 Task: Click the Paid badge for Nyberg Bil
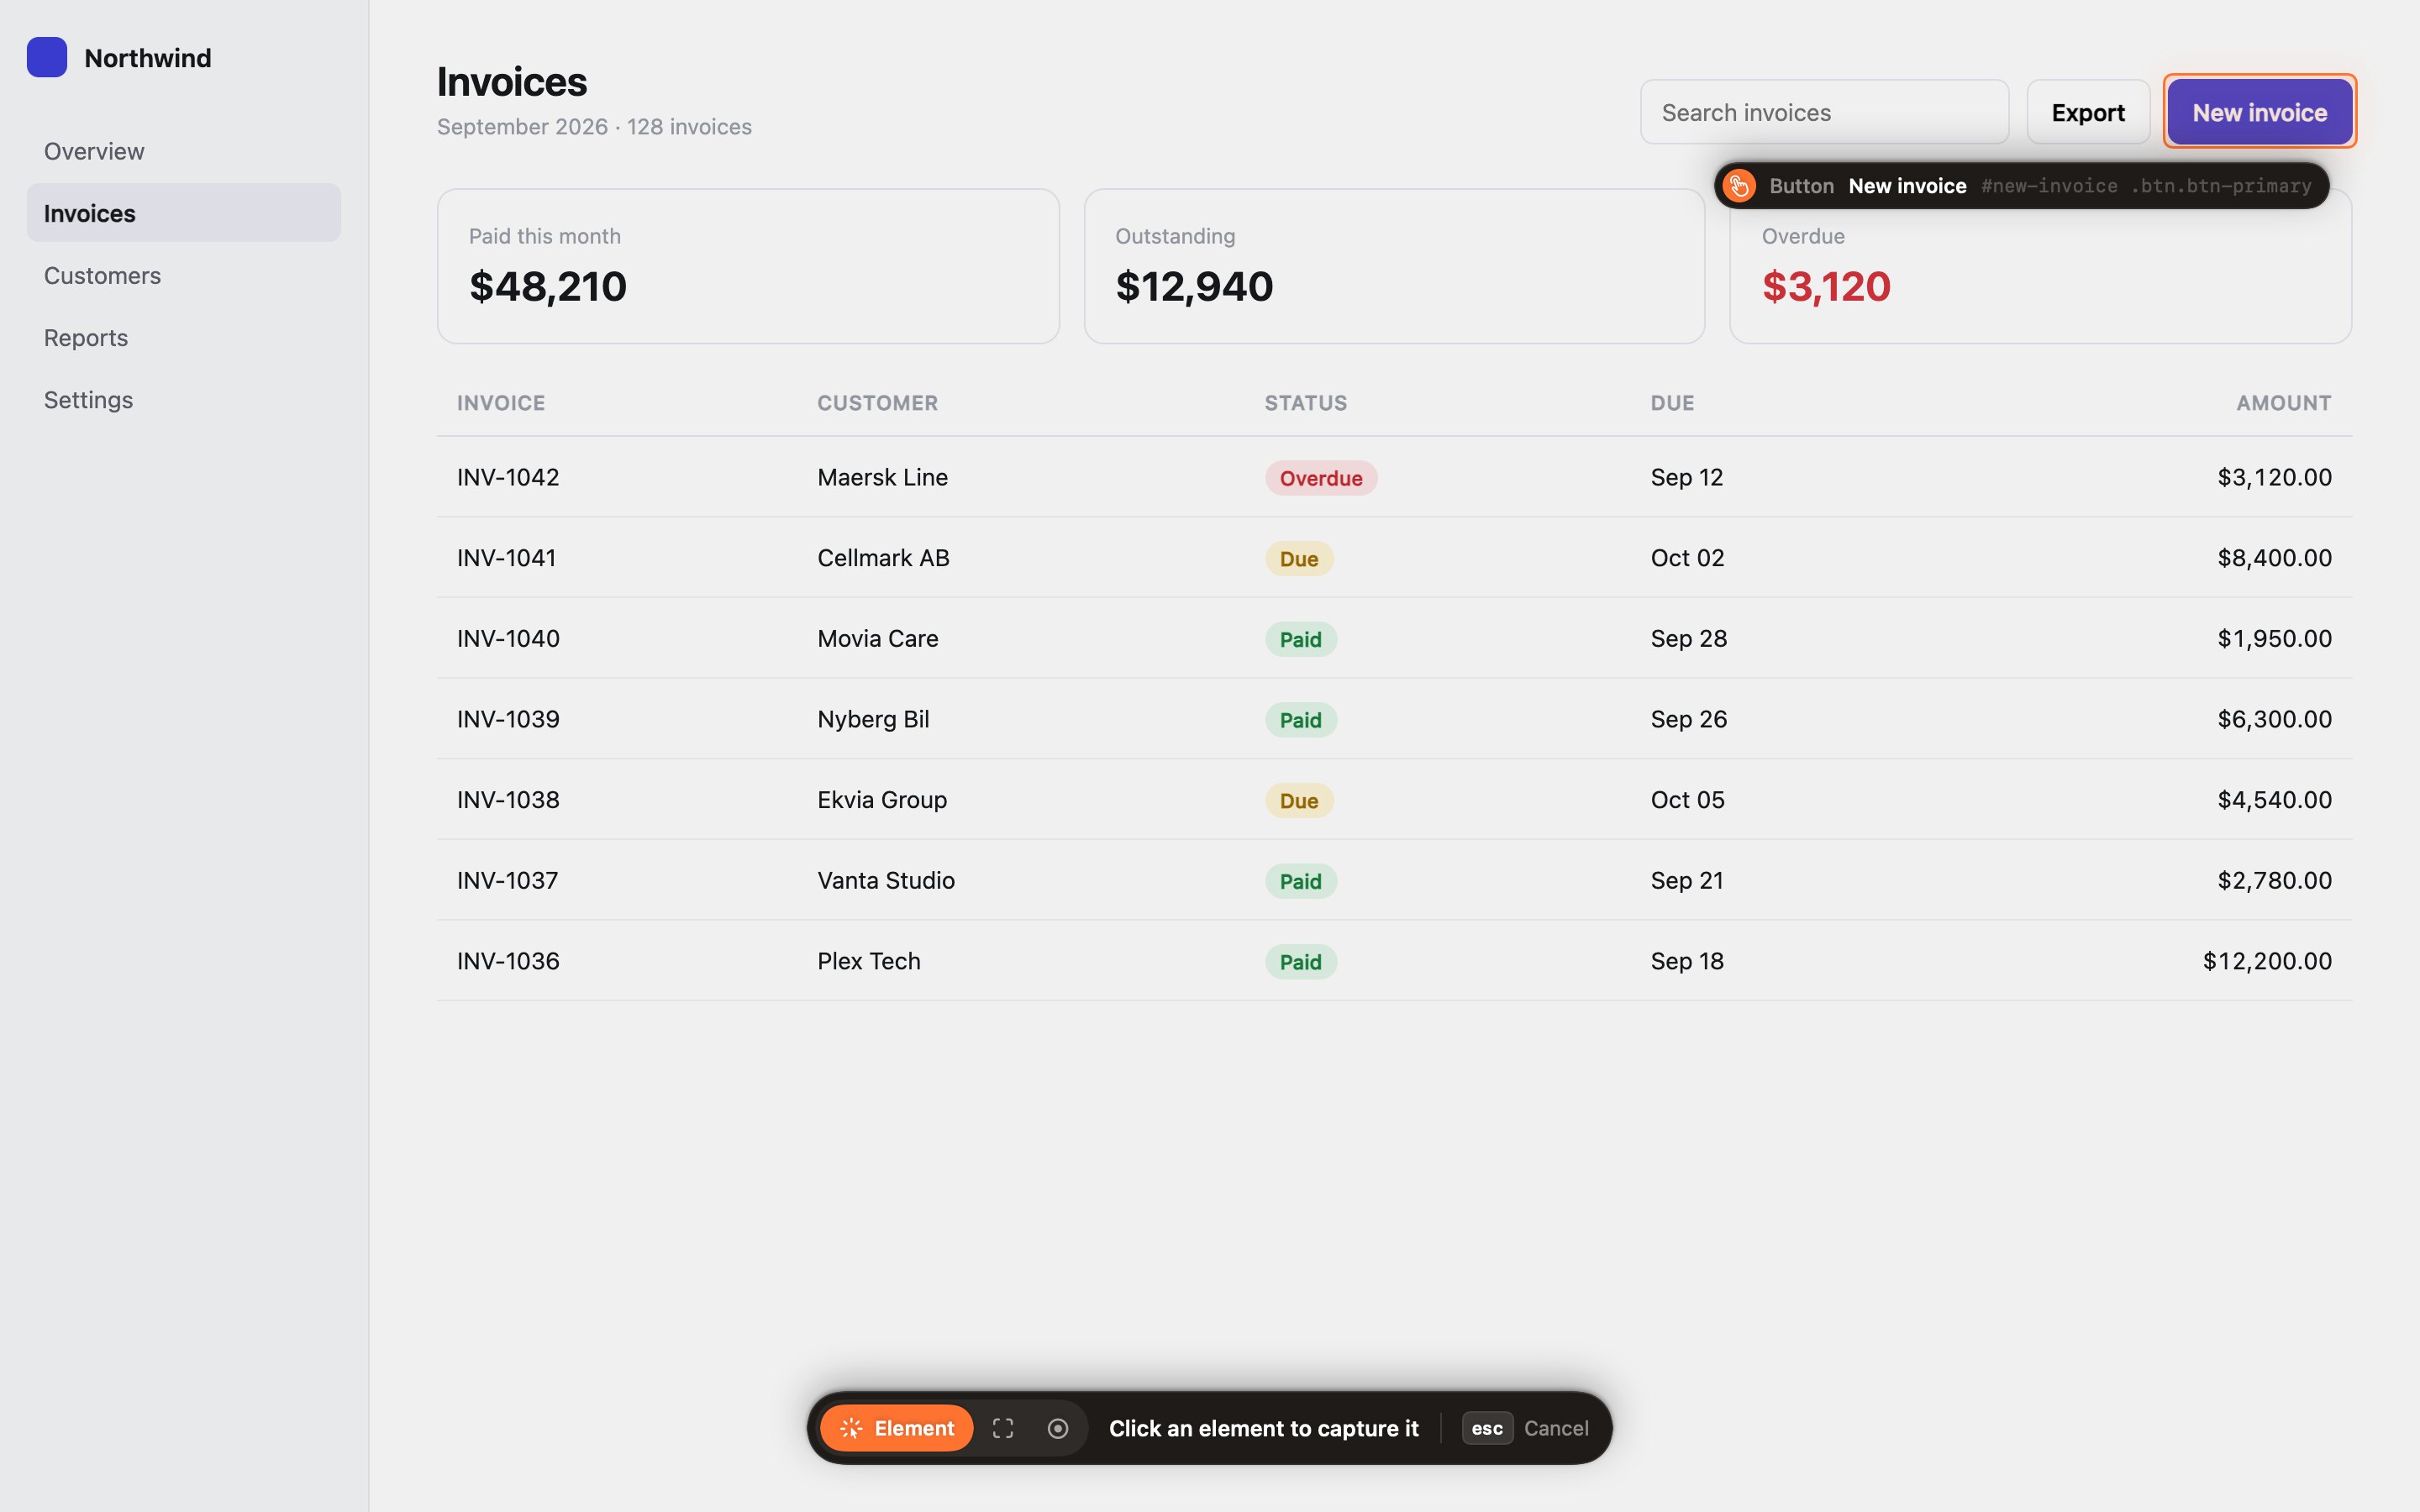click(x=1300, y=720)
